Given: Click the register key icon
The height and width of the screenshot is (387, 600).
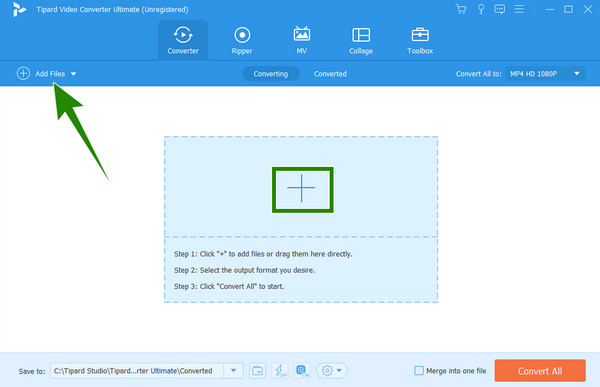Looking at the screenshot, I should [x=481, y=9].
